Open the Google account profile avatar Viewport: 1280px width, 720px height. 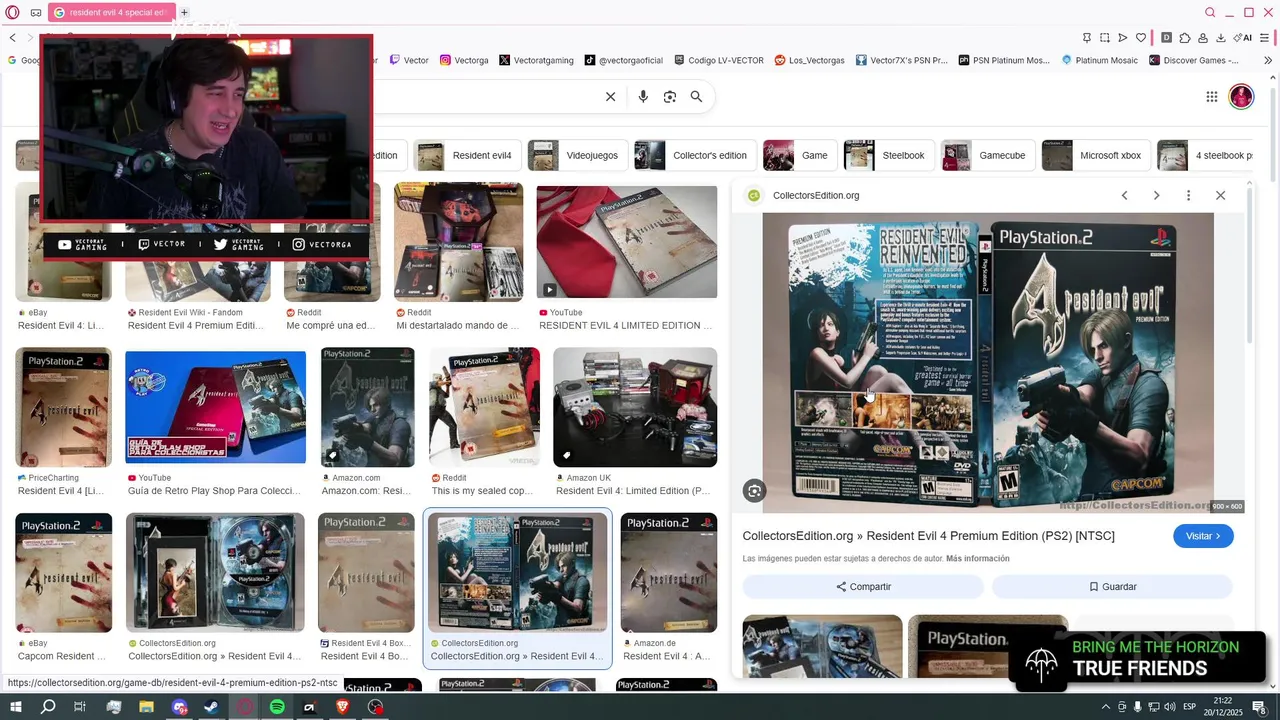click(x=1241, y=97)
